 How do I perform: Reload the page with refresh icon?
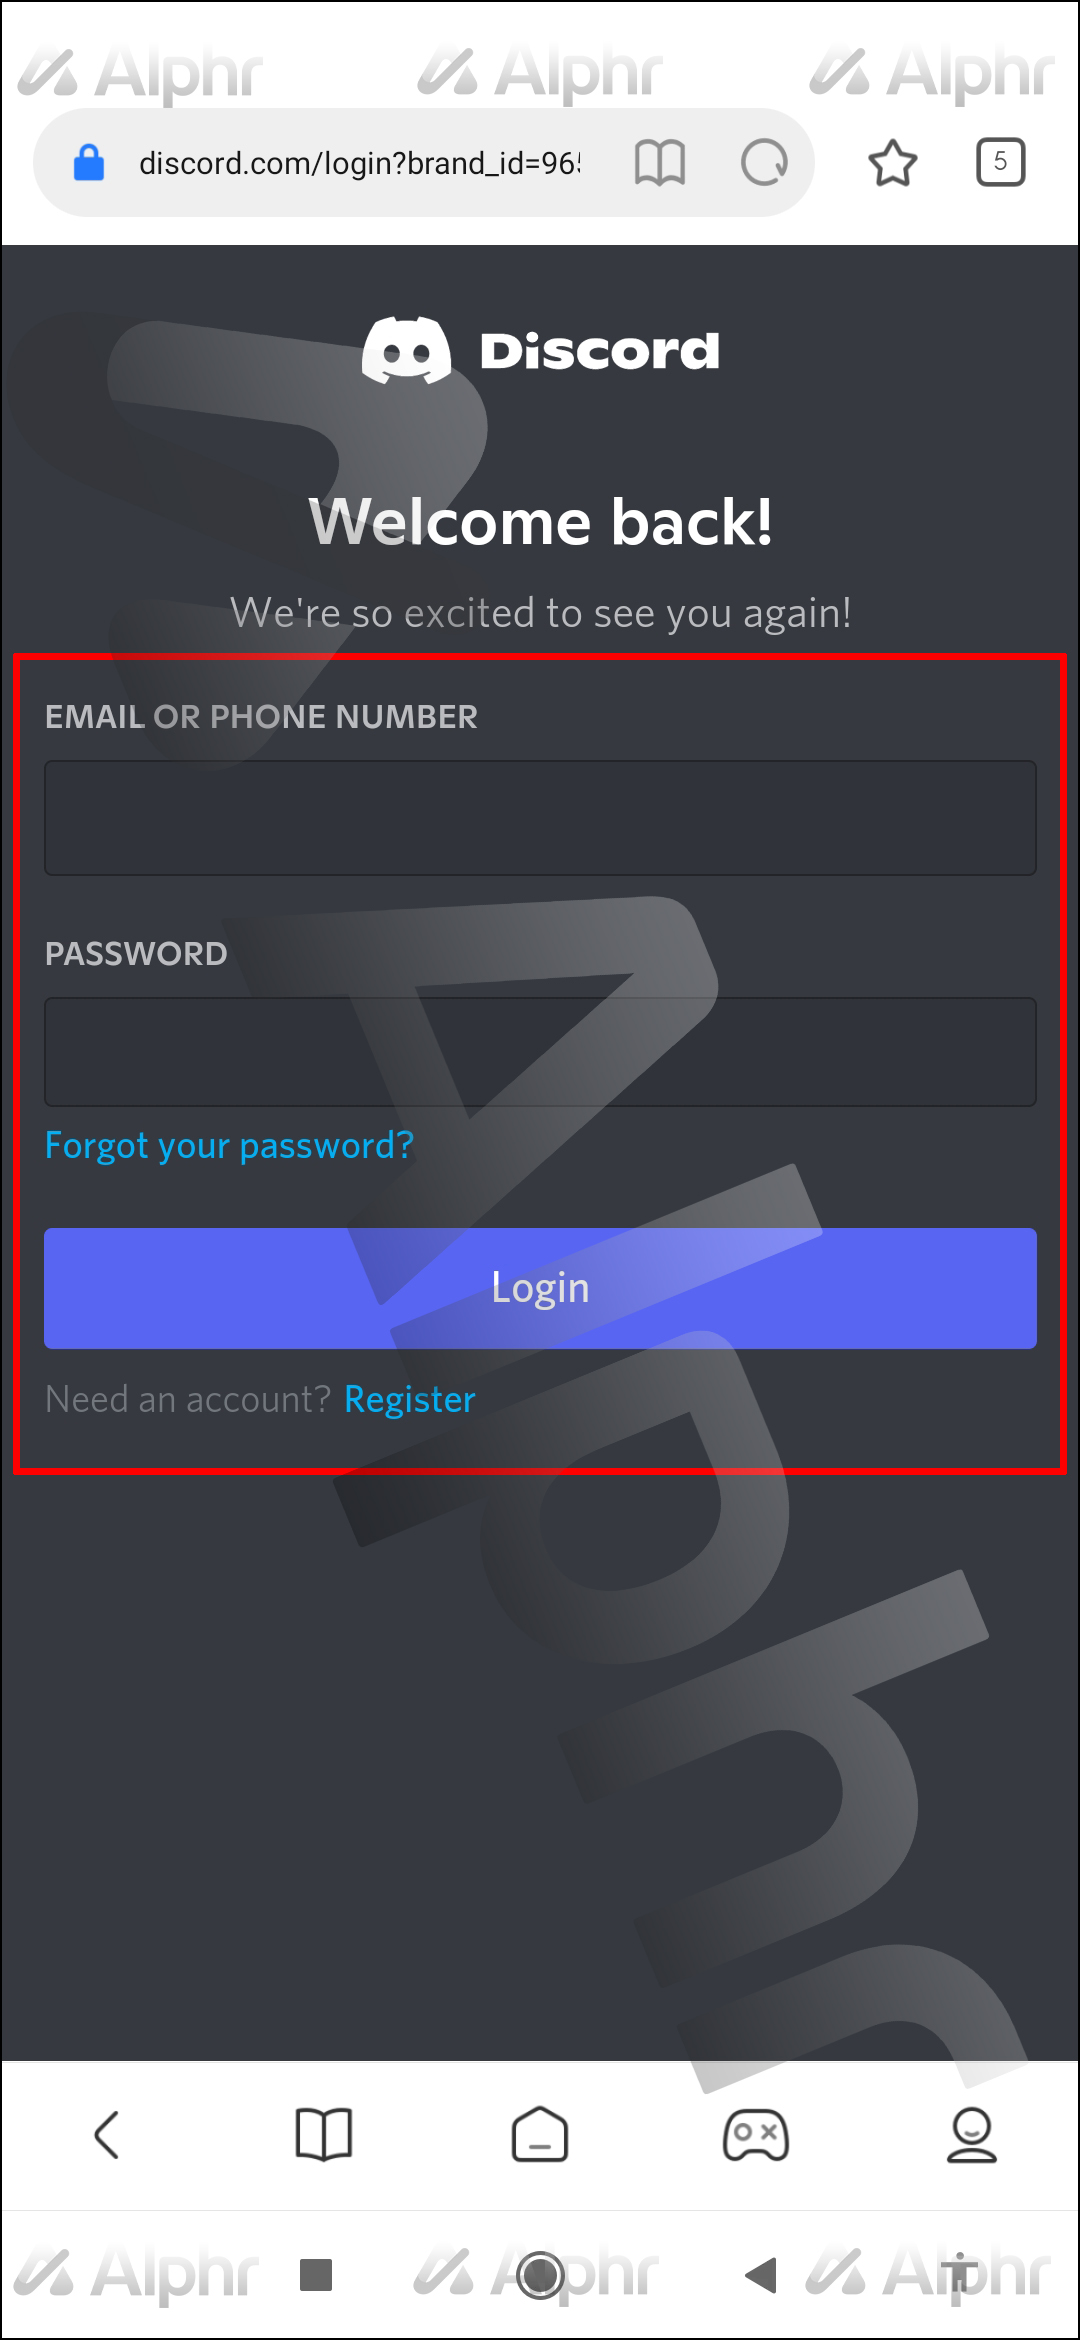coord(764,162)
